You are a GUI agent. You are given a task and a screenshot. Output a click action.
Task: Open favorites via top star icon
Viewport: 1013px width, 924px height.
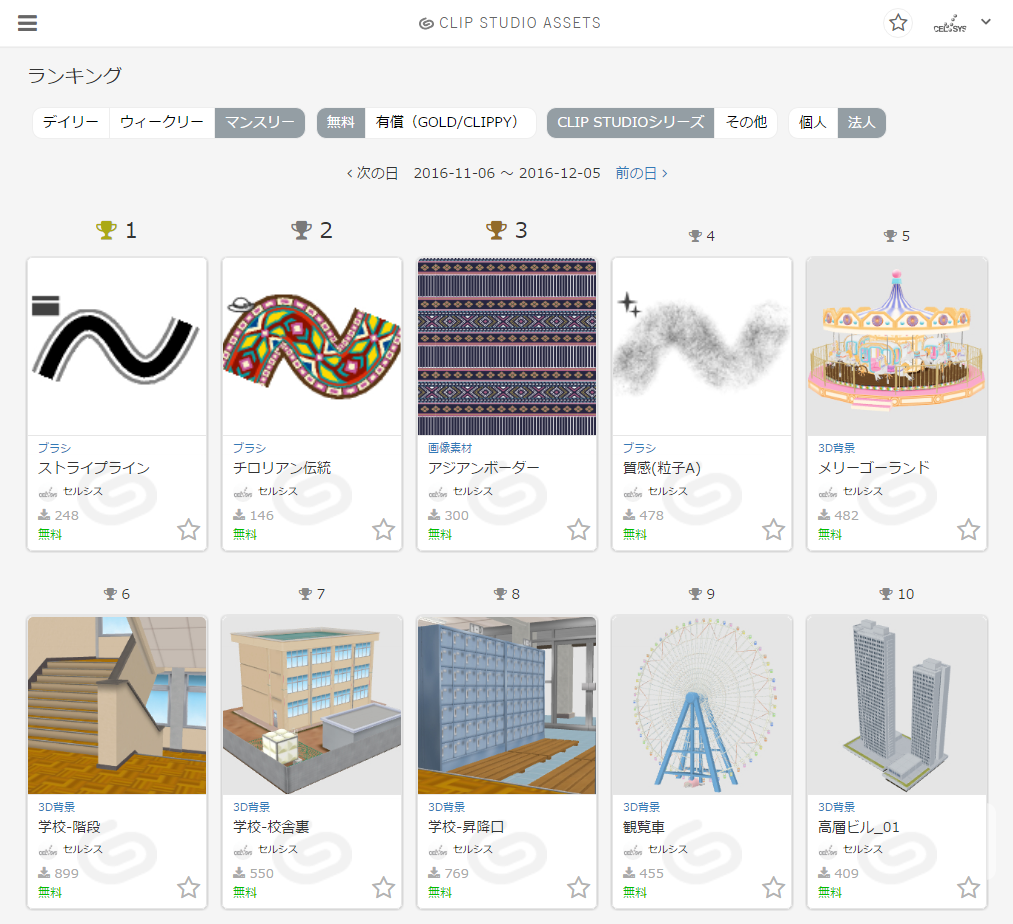(898, 23)
